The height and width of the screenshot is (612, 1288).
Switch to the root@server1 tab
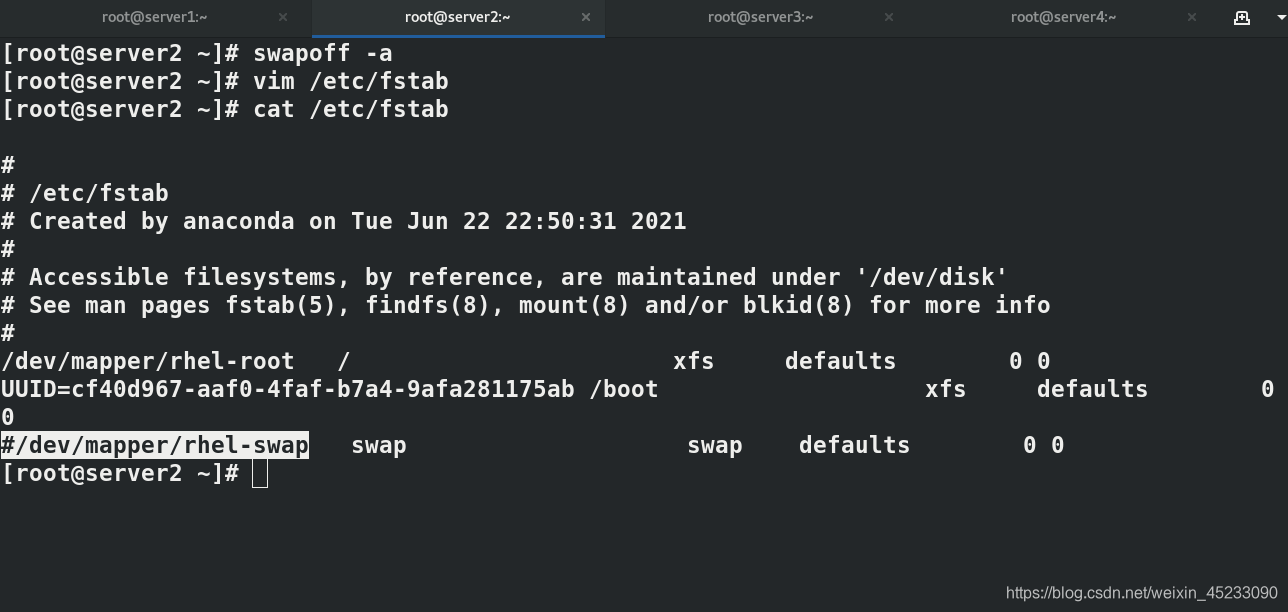[x=154, y=17]
